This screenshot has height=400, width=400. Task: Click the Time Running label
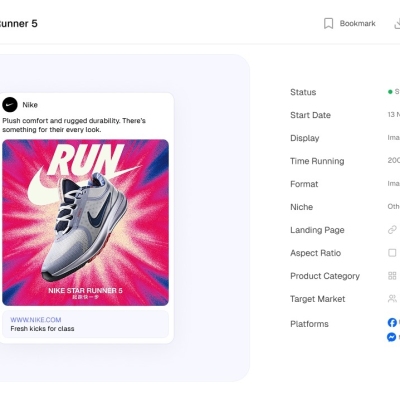(317, 161)
